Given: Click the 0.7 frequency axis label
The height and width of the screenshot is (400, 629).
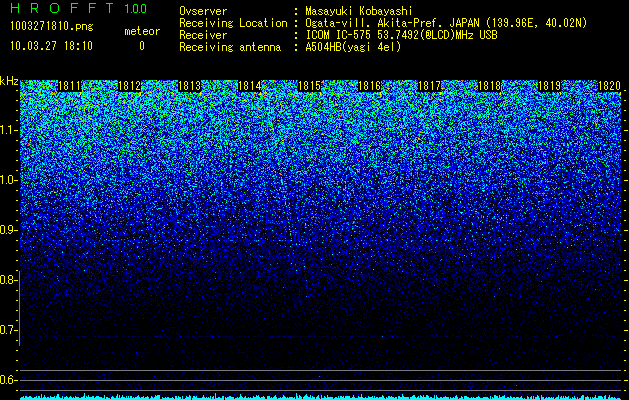Looking at the screenshot, I should click(x=8, y=330).
